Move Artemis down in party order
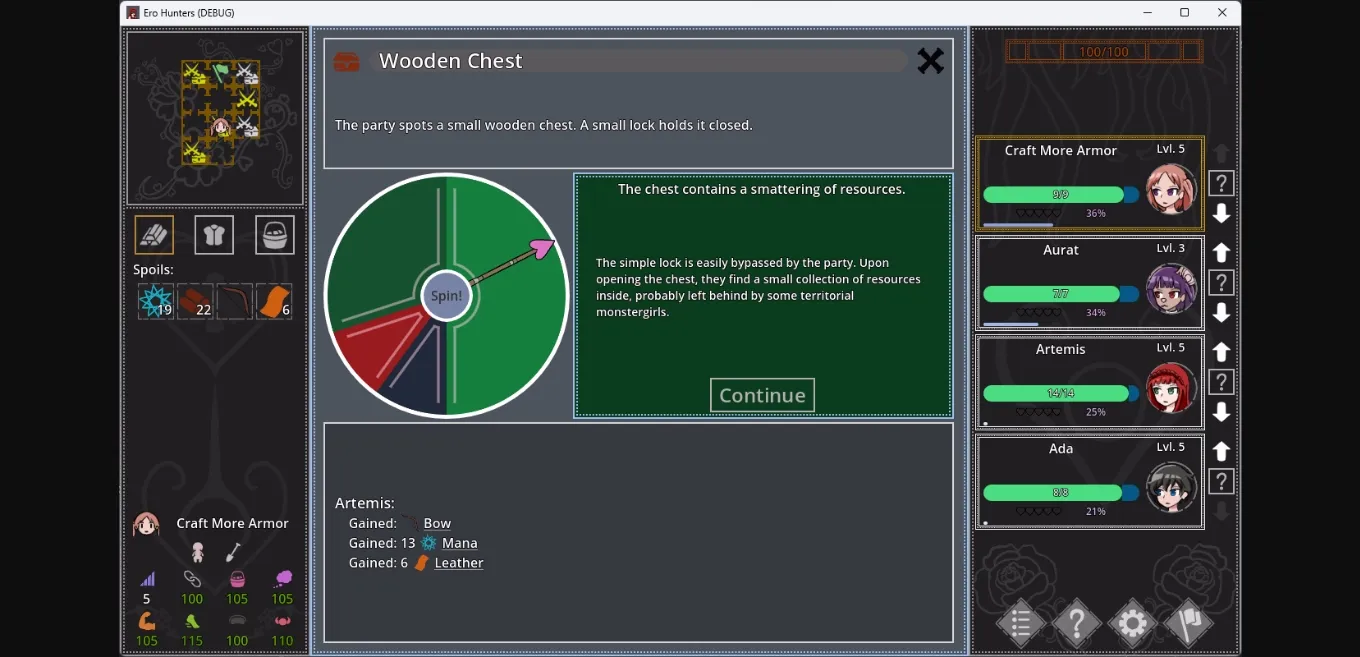 tap(1221, 412)
